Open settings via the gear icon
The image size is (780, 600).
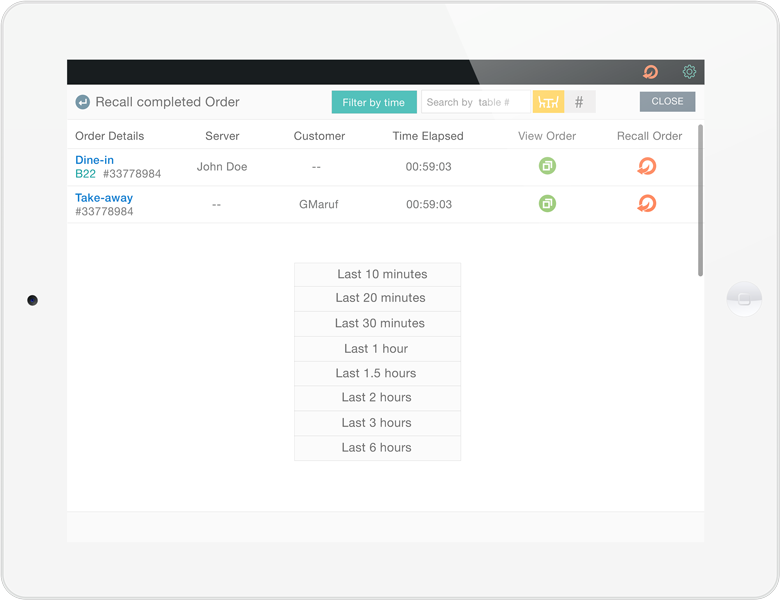click(689, 72)
